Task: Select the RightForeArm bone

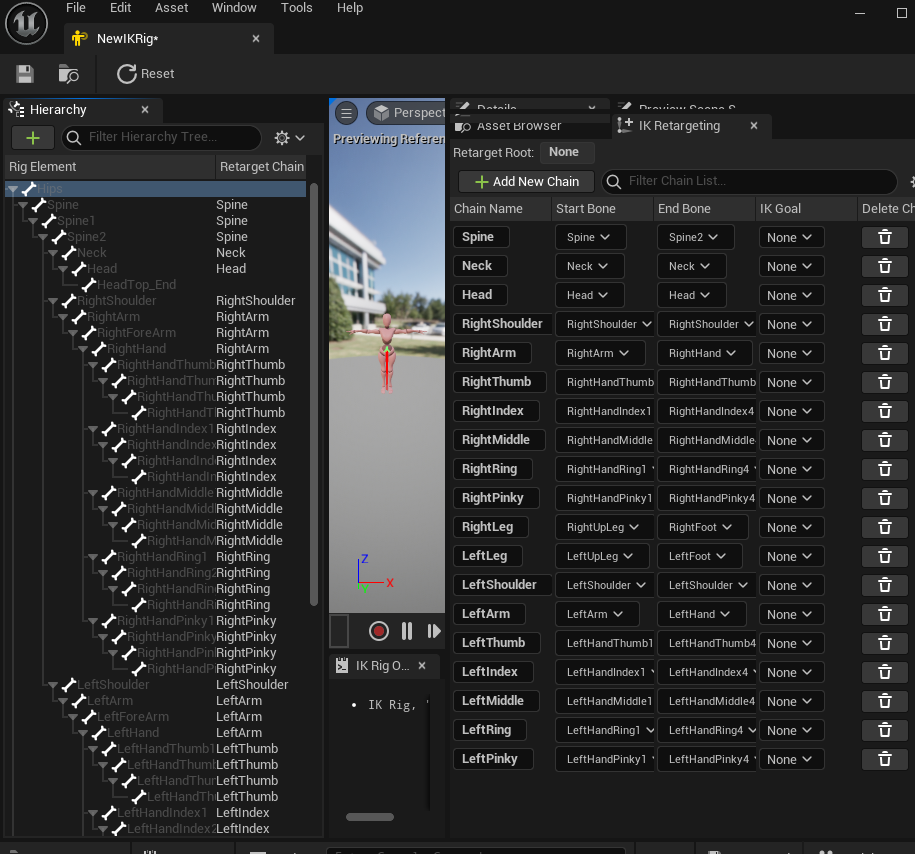Action: (x=136, y=333)
